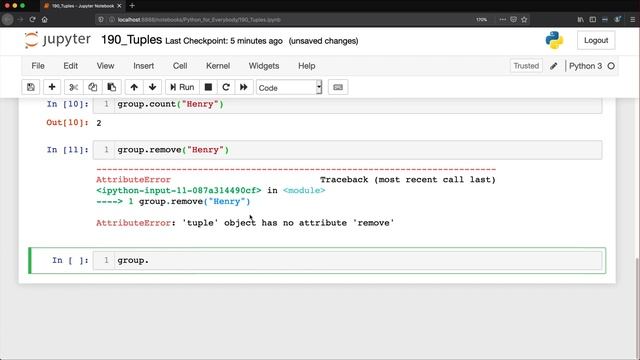Viewport: 640px width, 360px height.
Task: Open the View menu
Action: pos(105,66)
